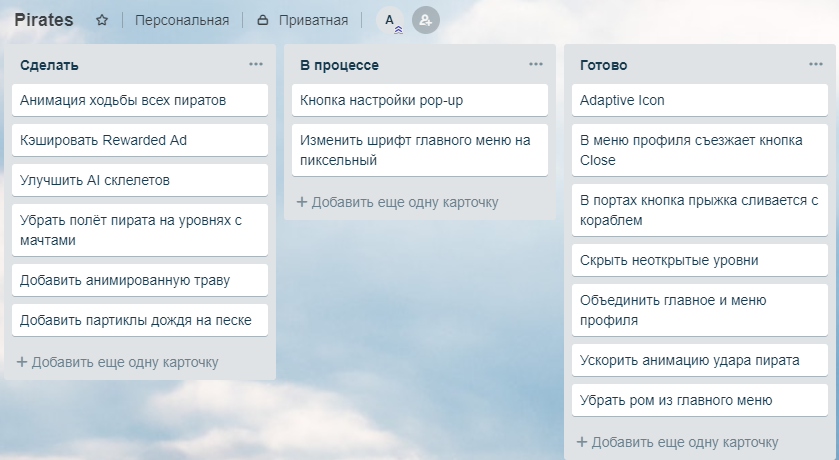This screenshot has height=460, width=839.
Task: Open the В процессе list menu dots
Action: (x=536, y=64)
